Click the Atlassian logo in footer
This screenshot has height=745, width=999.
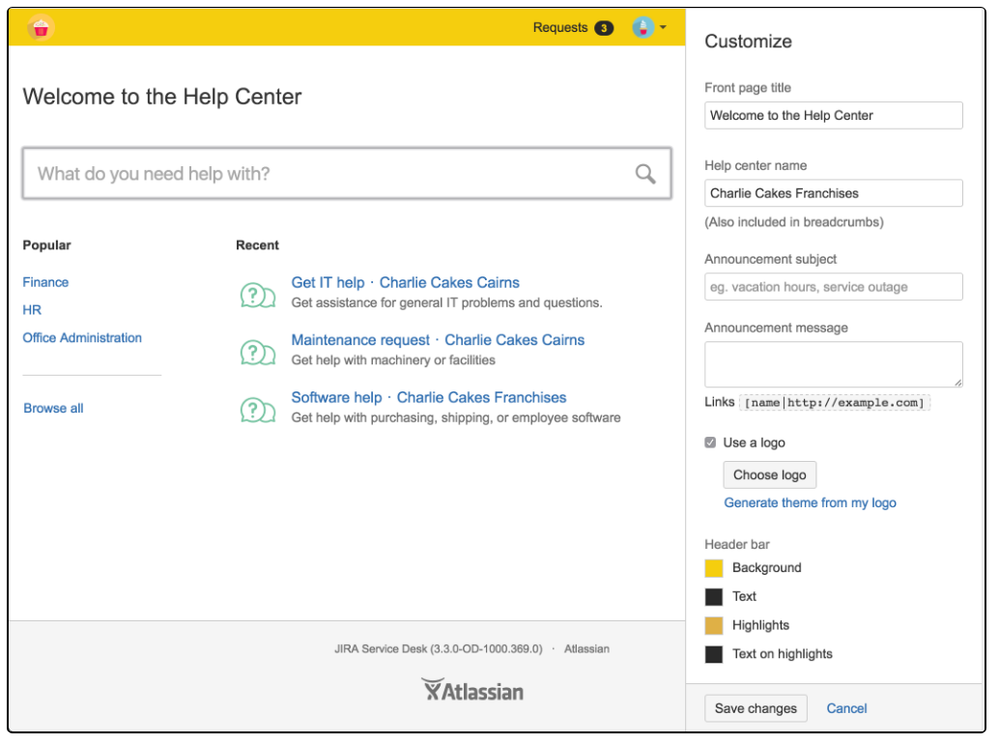tap(472, 690)
